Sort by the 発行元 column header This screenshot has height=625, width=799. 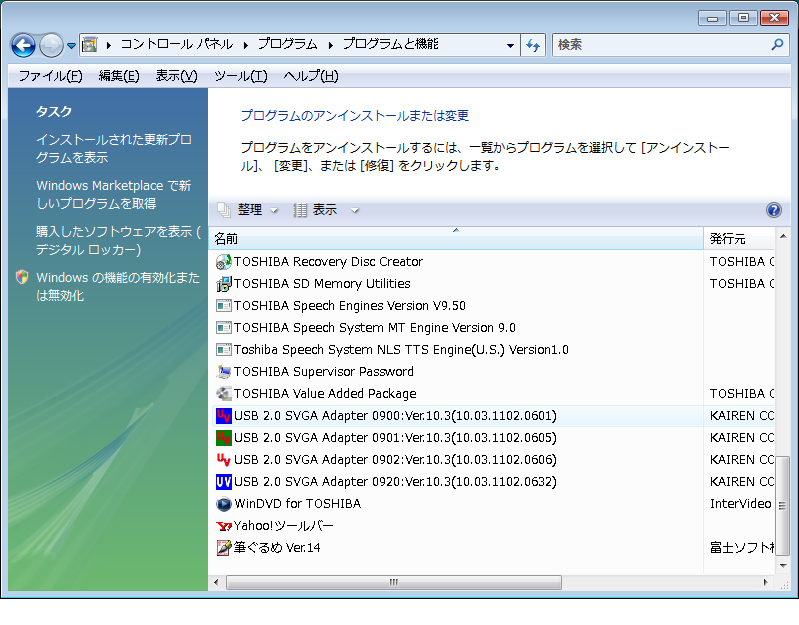point(739,238)
